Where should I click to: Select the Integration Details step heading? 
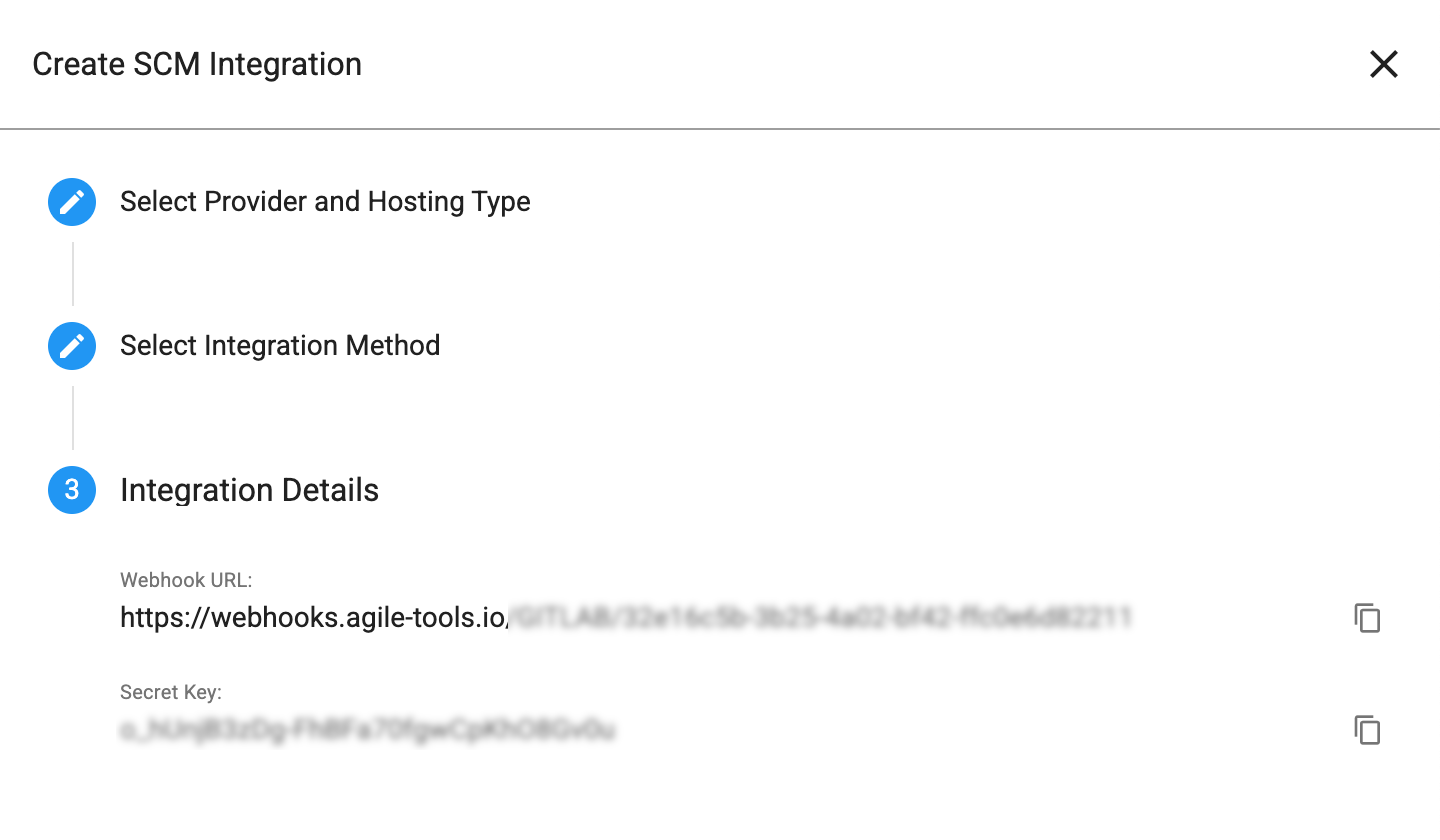coord(249,490)
